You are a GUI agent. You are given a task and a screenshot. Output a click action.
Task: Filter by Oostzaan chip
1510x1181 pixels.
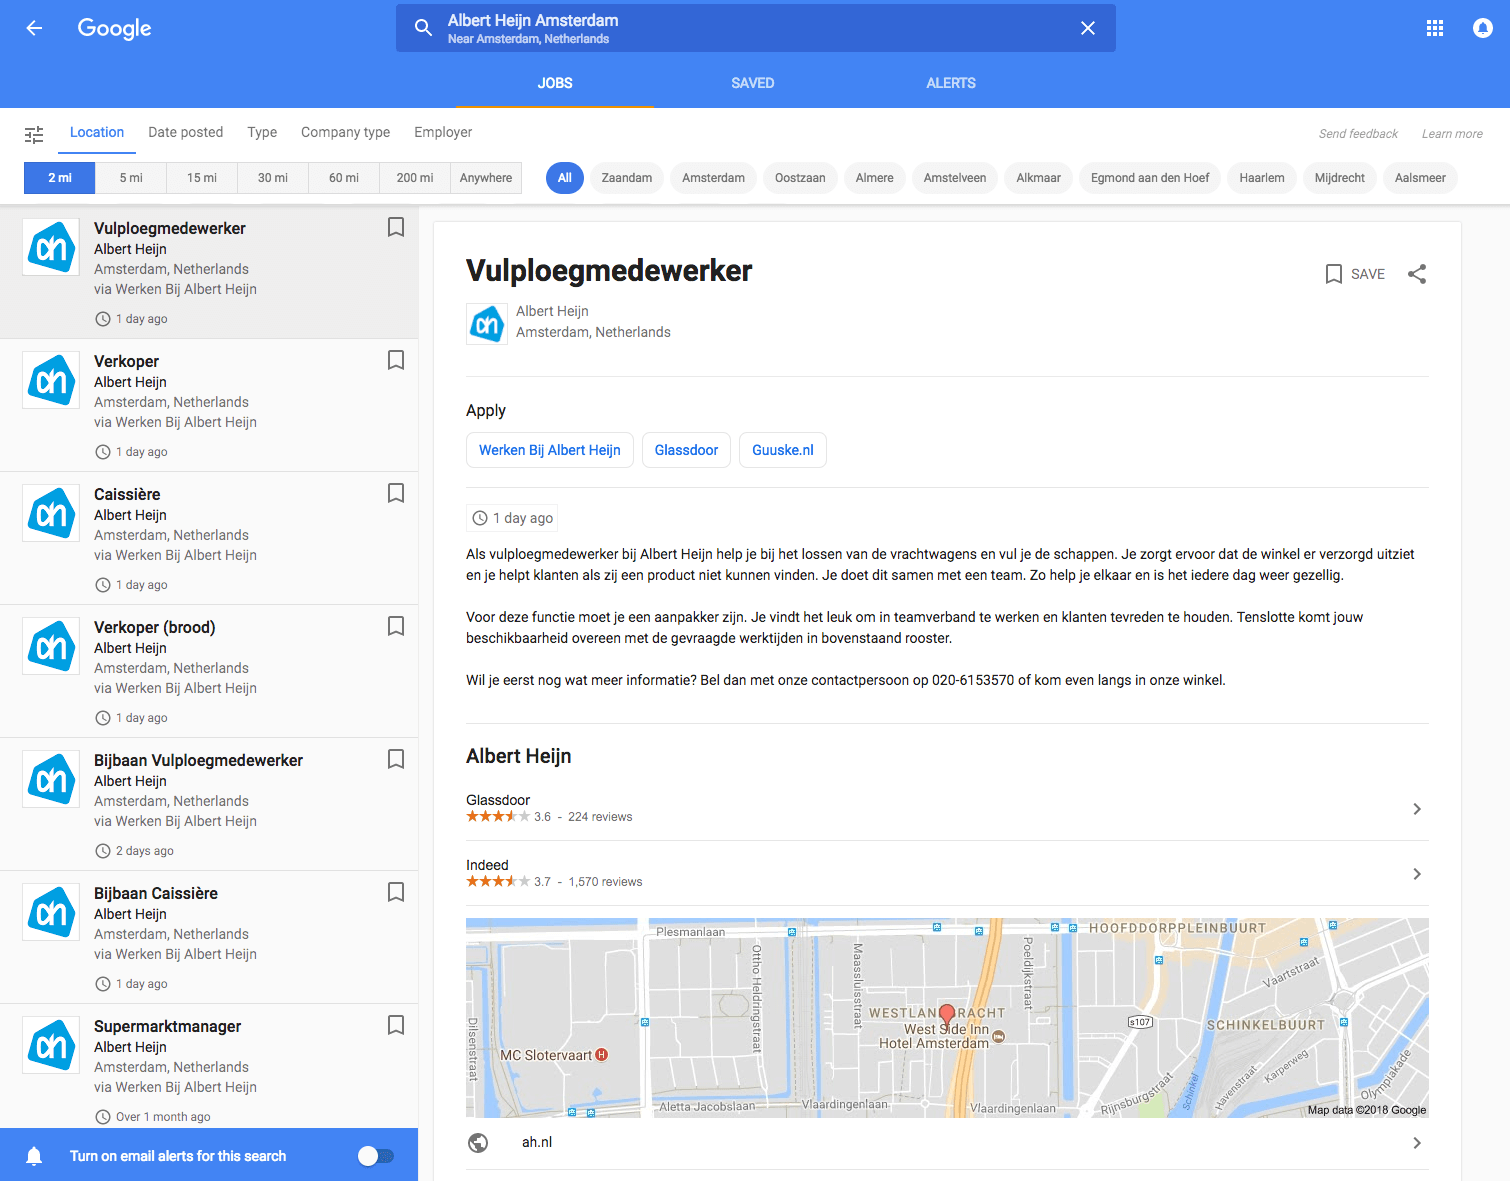(x=801, y=178)
